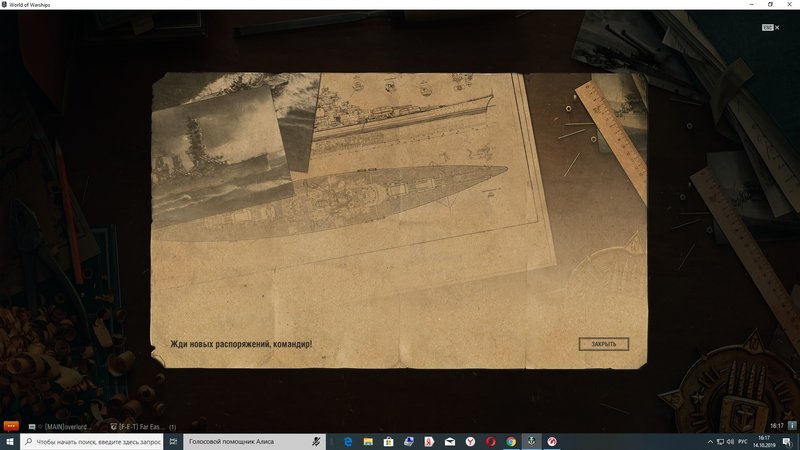The image size is (800, 450).
Task: Open the Mail app from the taskbar
Action: coord(449,442)
